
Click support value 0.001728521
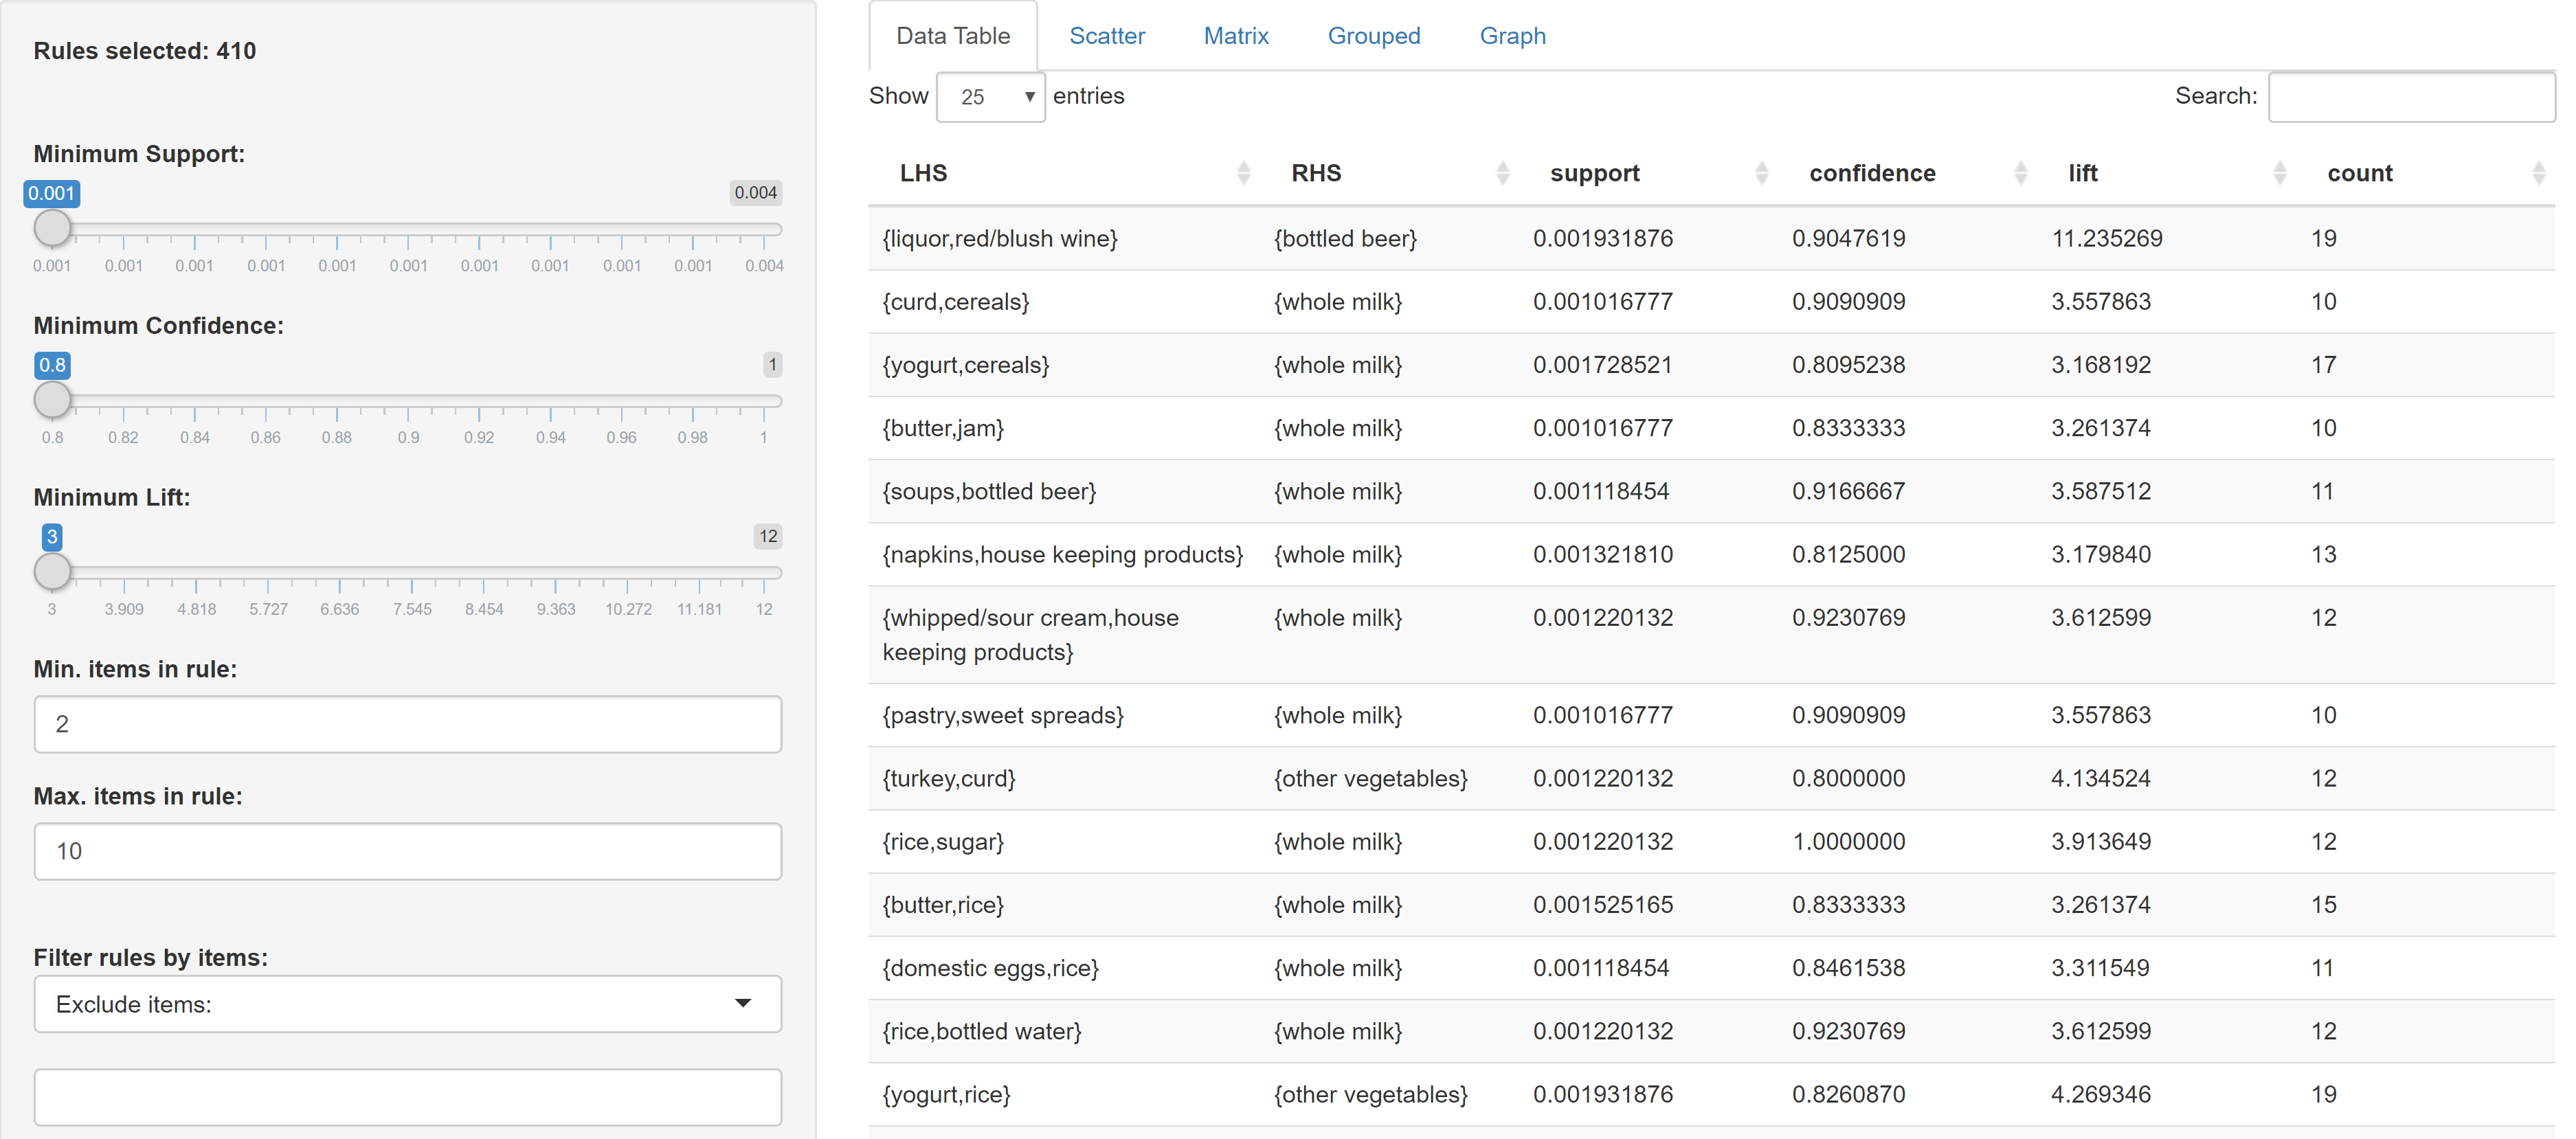tap(1602, 365)
